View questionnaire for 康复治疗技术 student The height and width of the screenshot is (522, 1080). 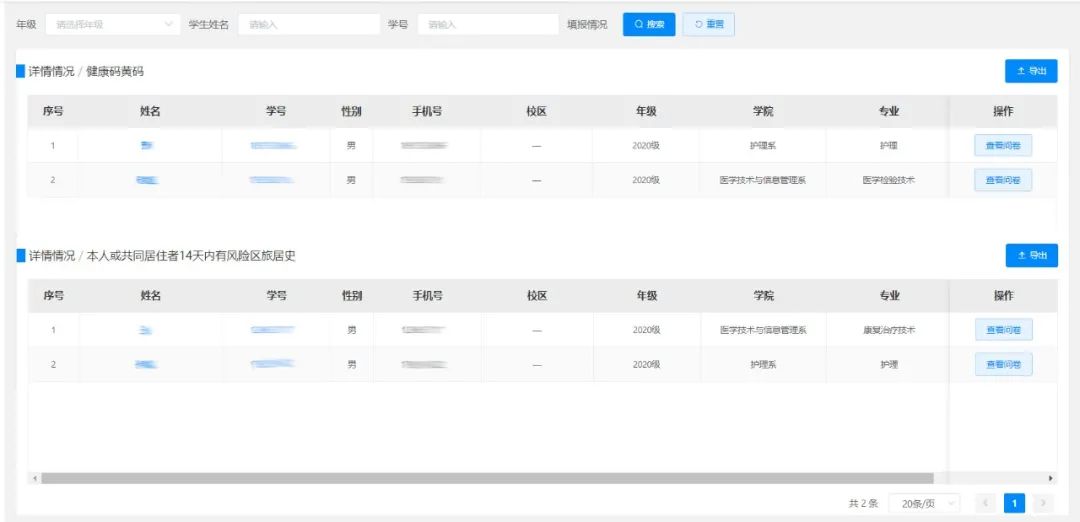[1003, 330]
